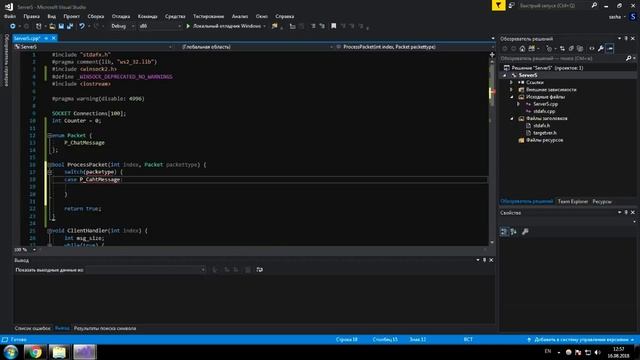Click the View Code icon in Solution Explorer
Image resolution: width=640 pixels, height=360 pixels.
tap(592, 49)
